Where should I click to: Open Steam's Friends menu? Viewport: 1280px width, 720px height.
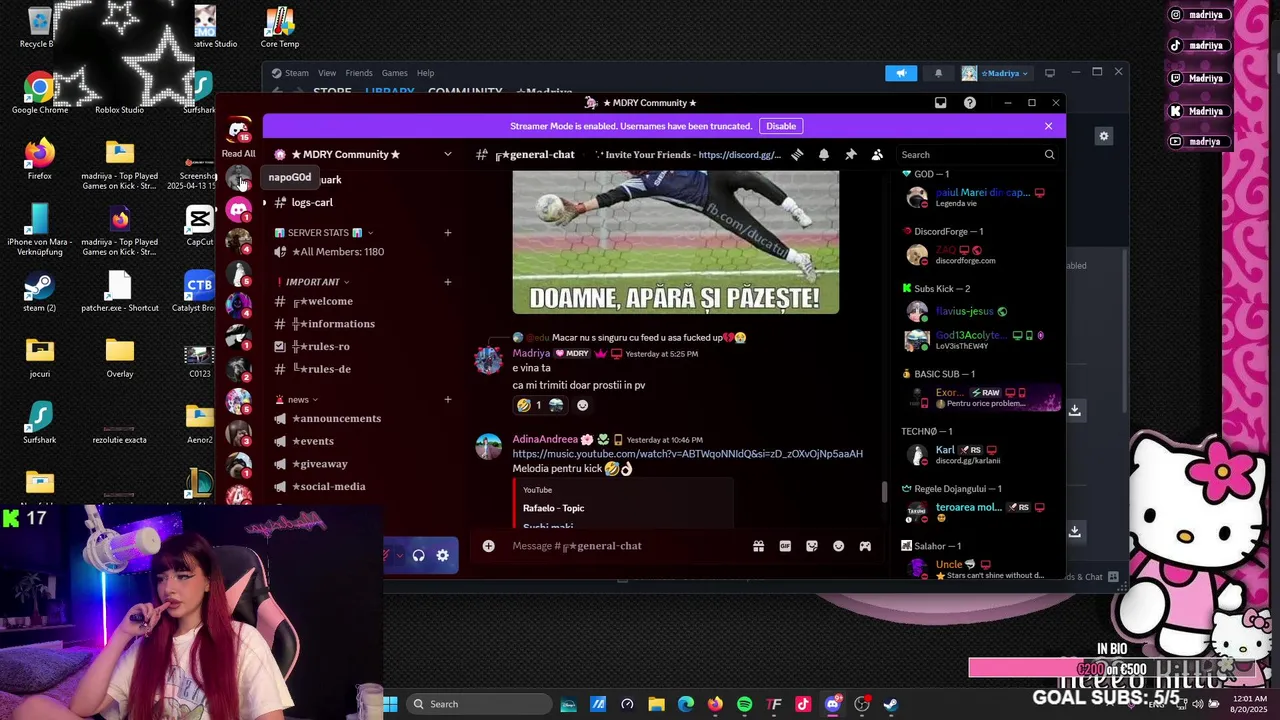[x=359, y=73]
